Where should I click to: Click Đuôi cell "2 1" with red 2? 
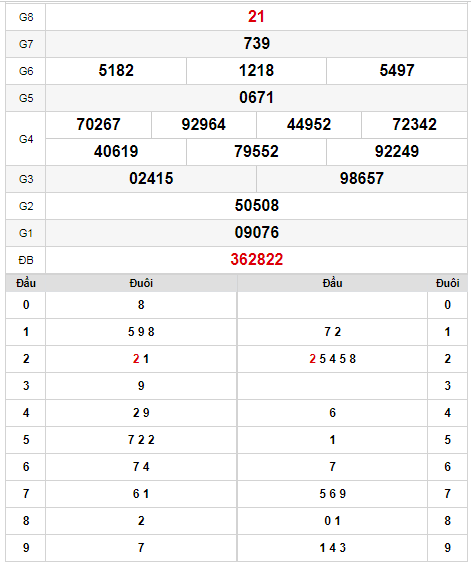click(141, 359)
